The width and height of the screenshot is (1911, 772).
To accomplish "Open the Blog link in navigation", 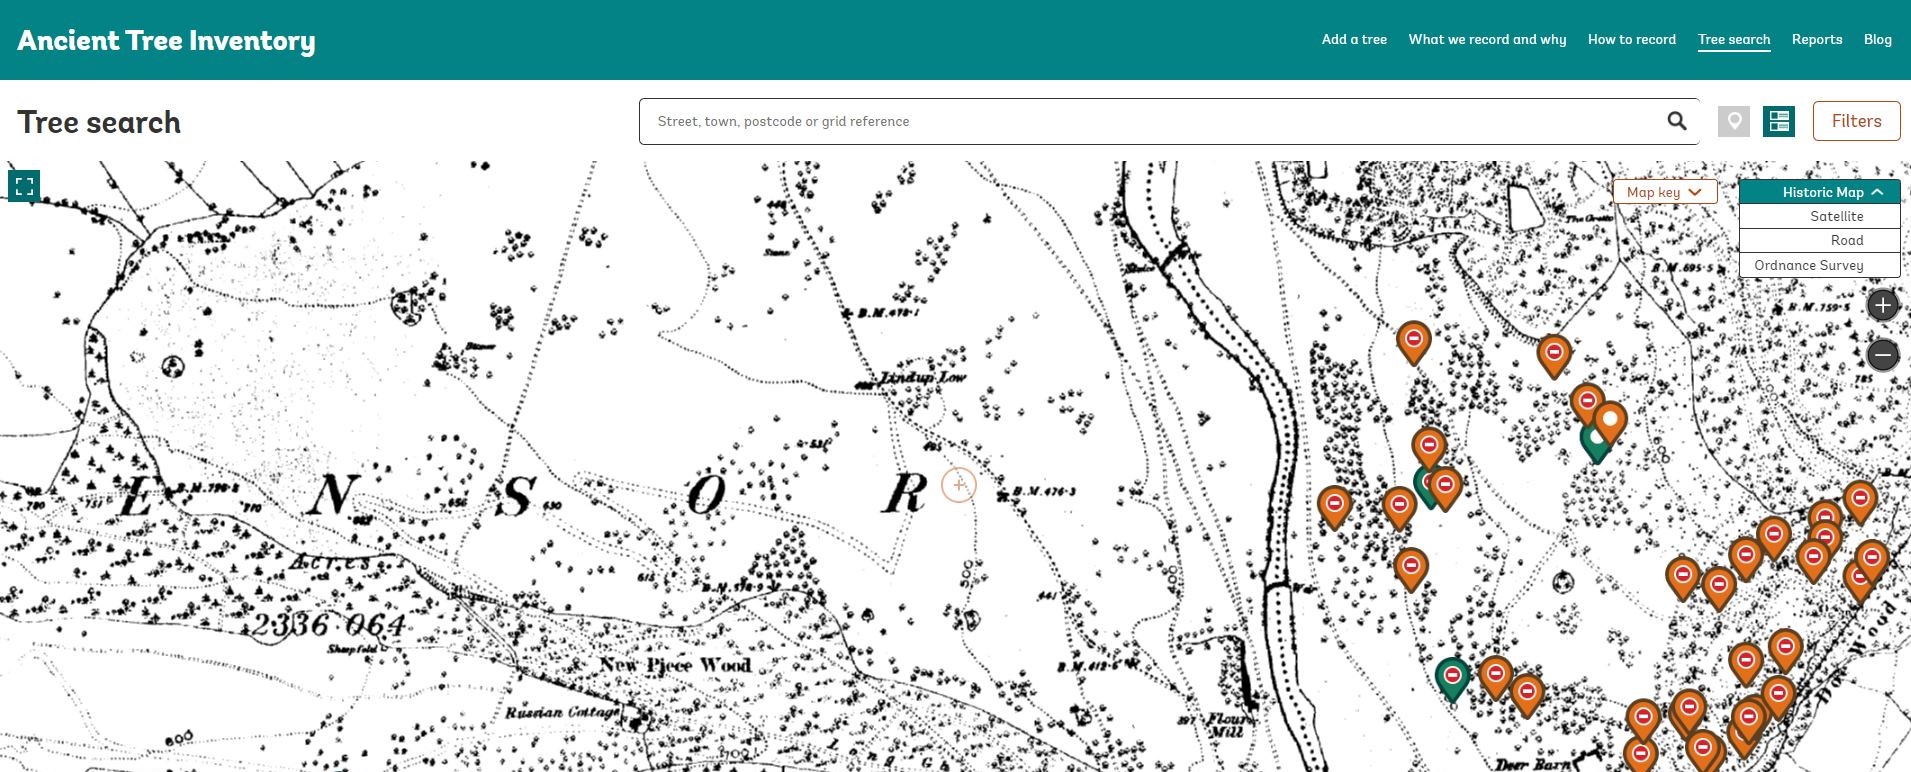I will coord(1877,39).
